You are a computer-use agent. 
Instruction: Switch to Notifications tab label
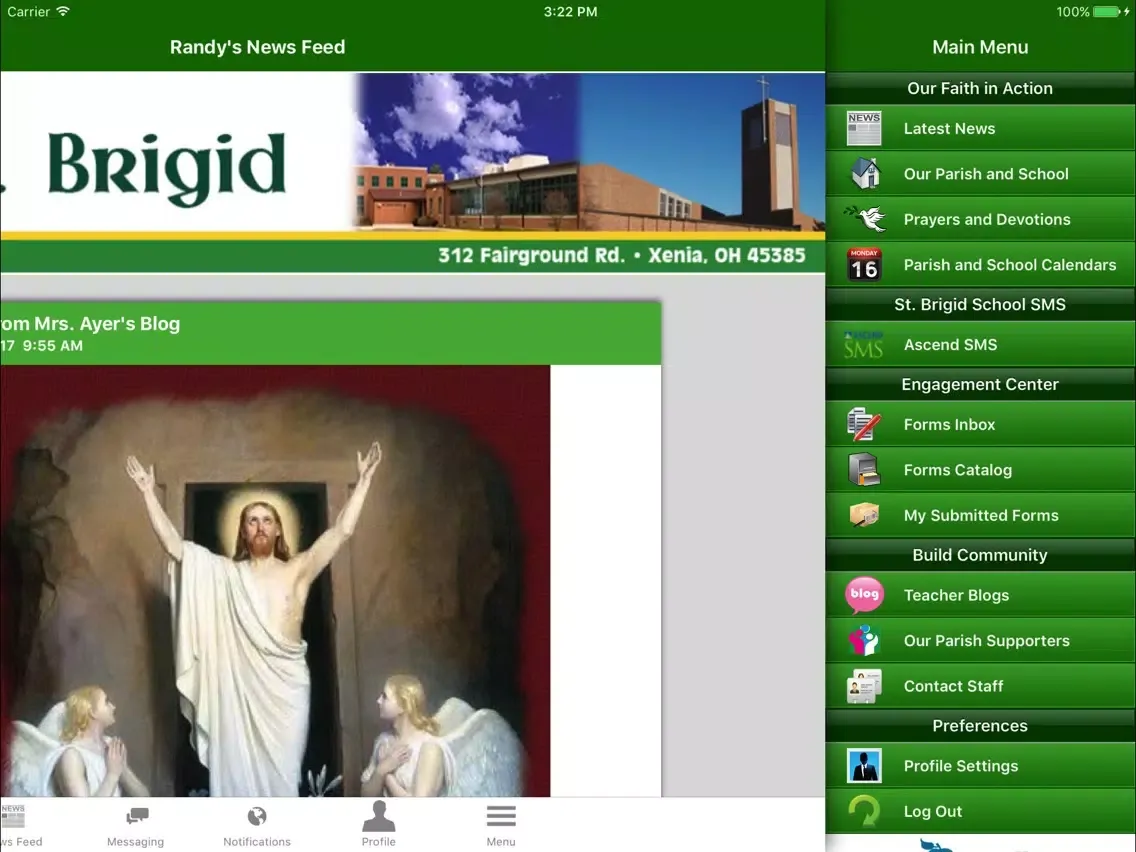[x=256, y=842]
